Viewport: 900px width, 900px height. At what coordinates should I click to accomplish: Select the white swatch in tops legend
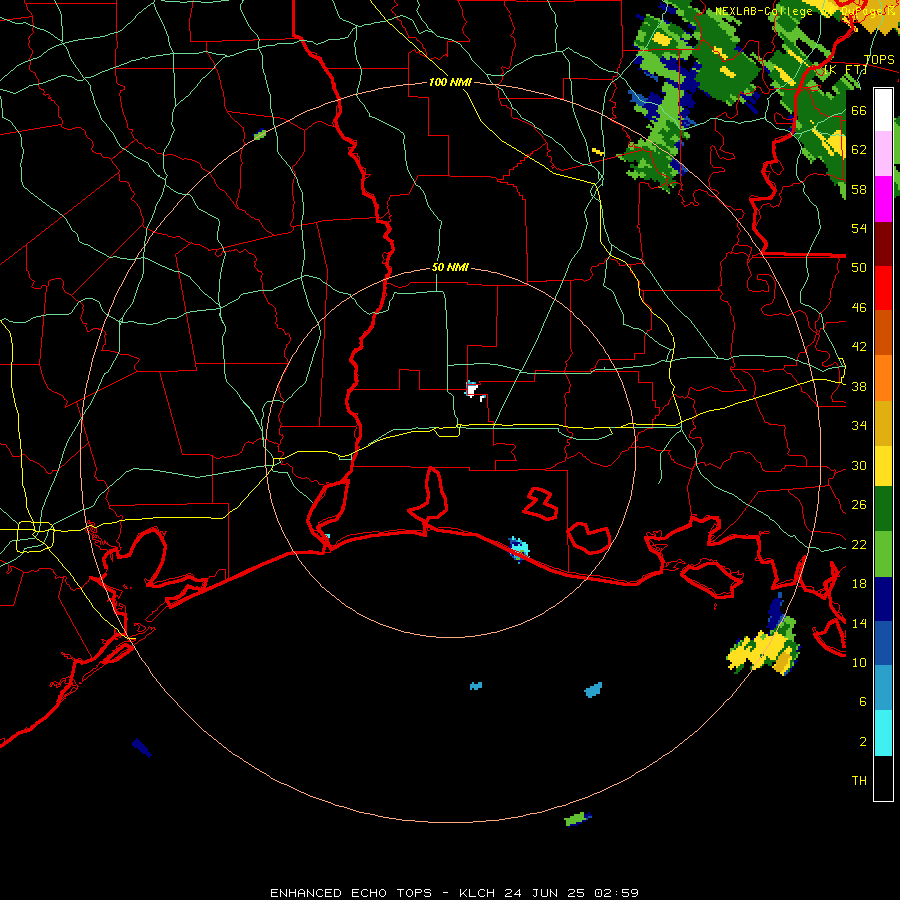(x=883, y=110)
